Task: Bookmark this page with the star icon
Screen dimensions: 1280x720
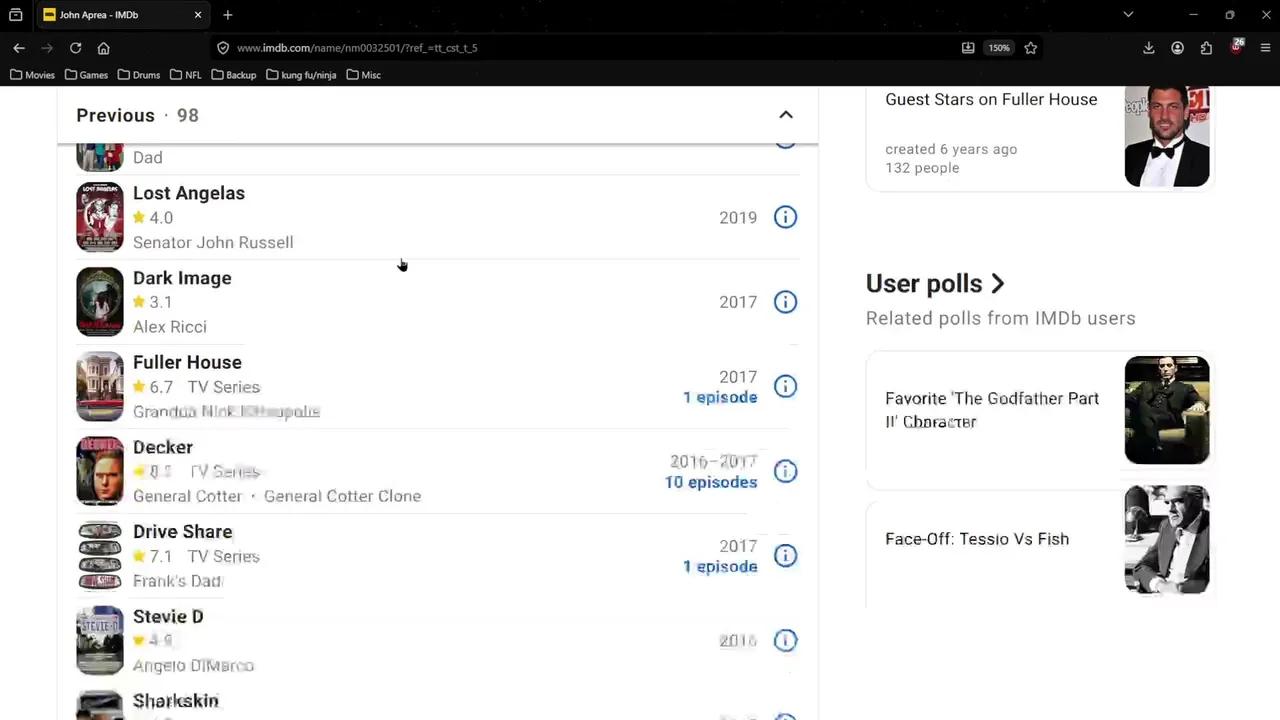Action: pyautogui.click(x=1030, y=48)
